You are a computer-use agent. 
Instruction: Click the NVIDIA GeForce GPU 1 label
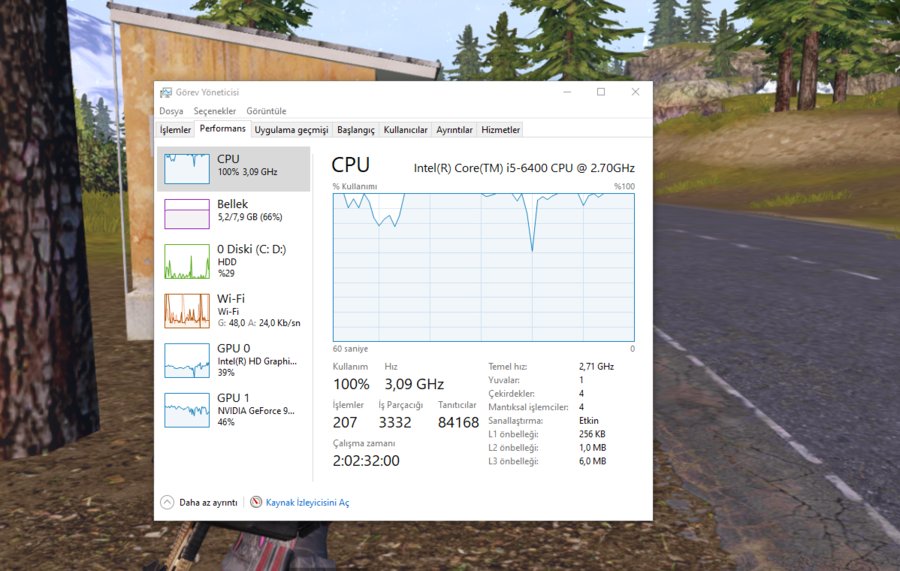(256, 410)
